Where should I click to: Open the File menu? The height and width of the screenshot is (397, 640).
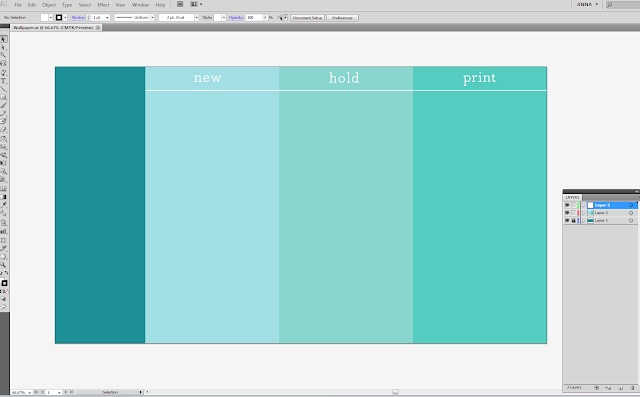point(18,5)
